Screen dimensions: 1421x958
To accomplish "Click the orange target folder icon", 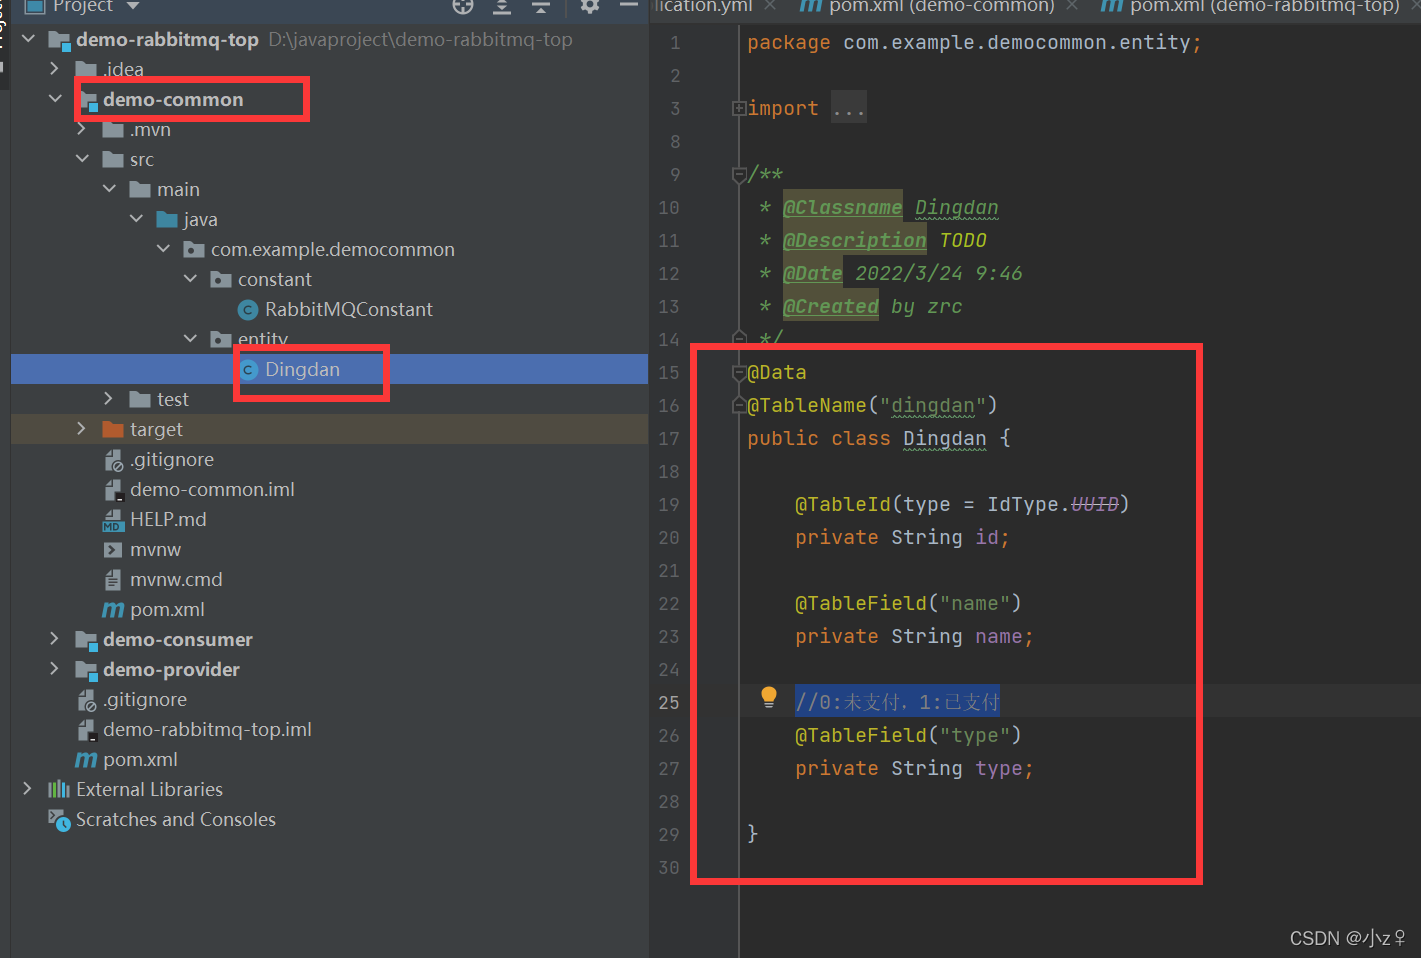I will click(113, 430).
